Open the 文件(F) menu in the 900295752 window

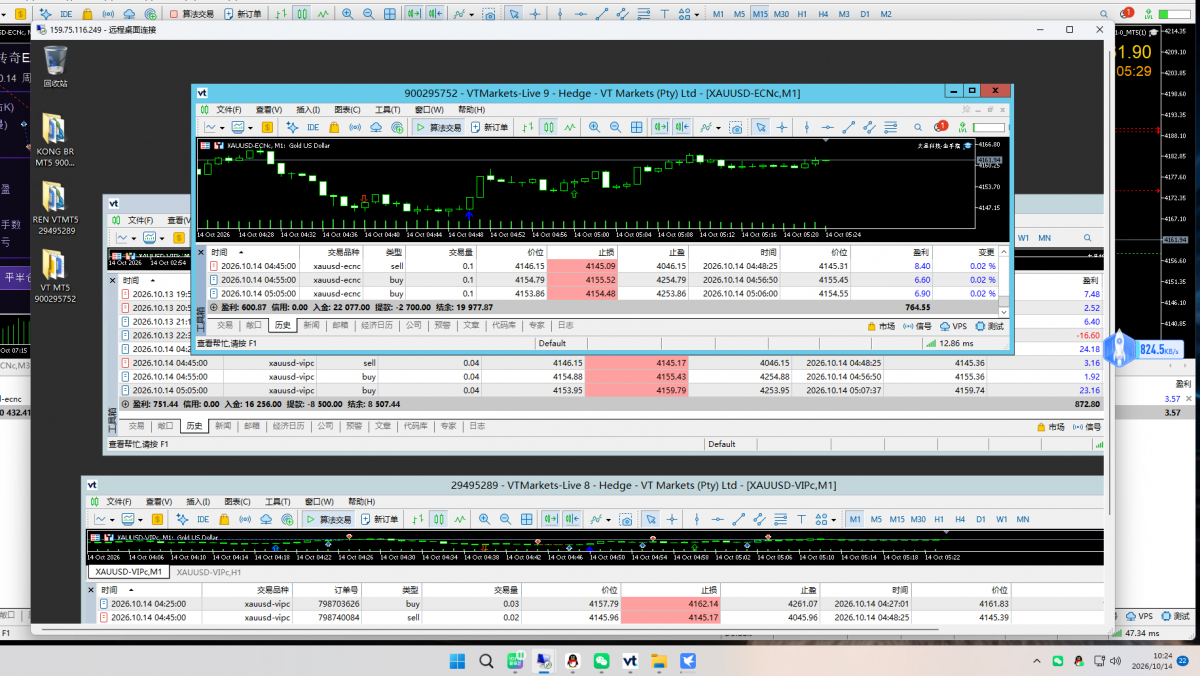coord(229,109)
